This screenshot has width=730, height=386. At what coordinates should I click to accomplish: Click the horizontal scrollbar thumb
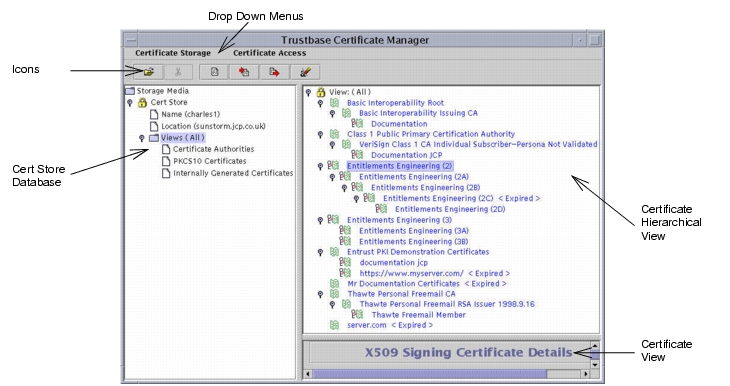429,374
